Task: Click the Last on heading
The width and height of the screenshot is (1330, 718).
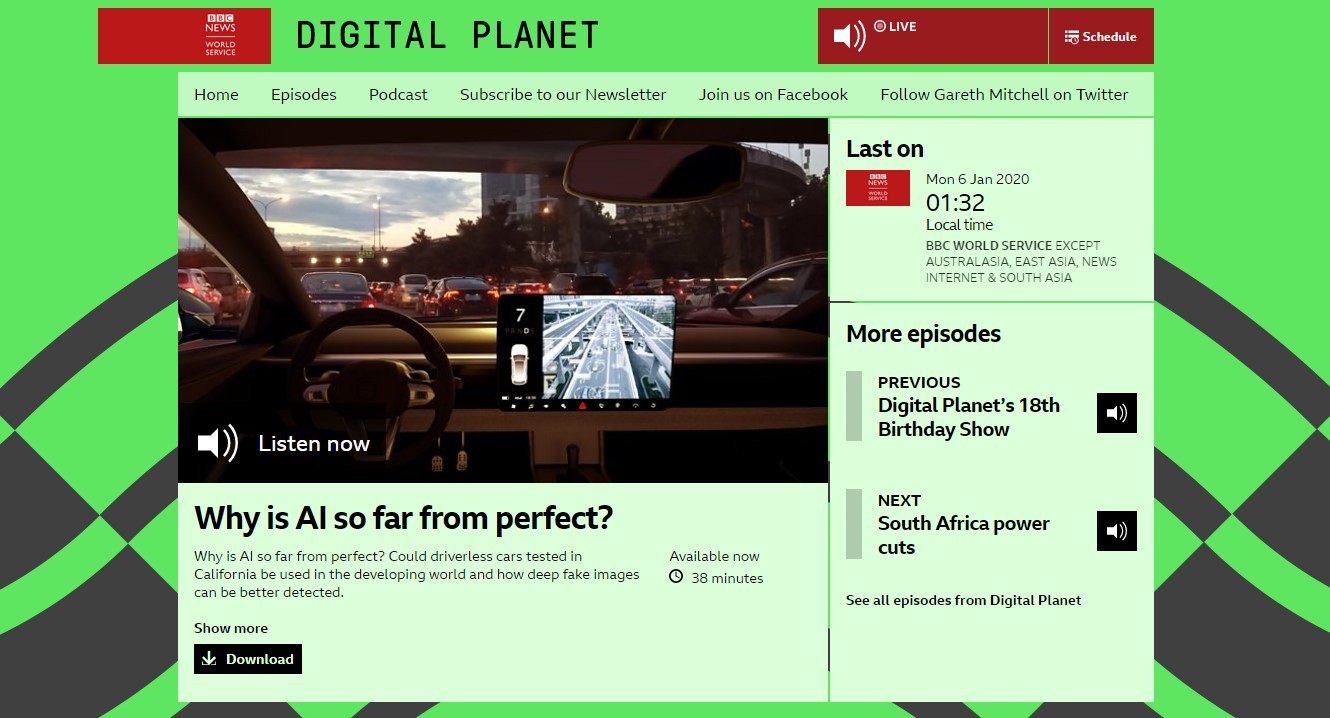Action: pyautogui.click(x=885, y=148)
